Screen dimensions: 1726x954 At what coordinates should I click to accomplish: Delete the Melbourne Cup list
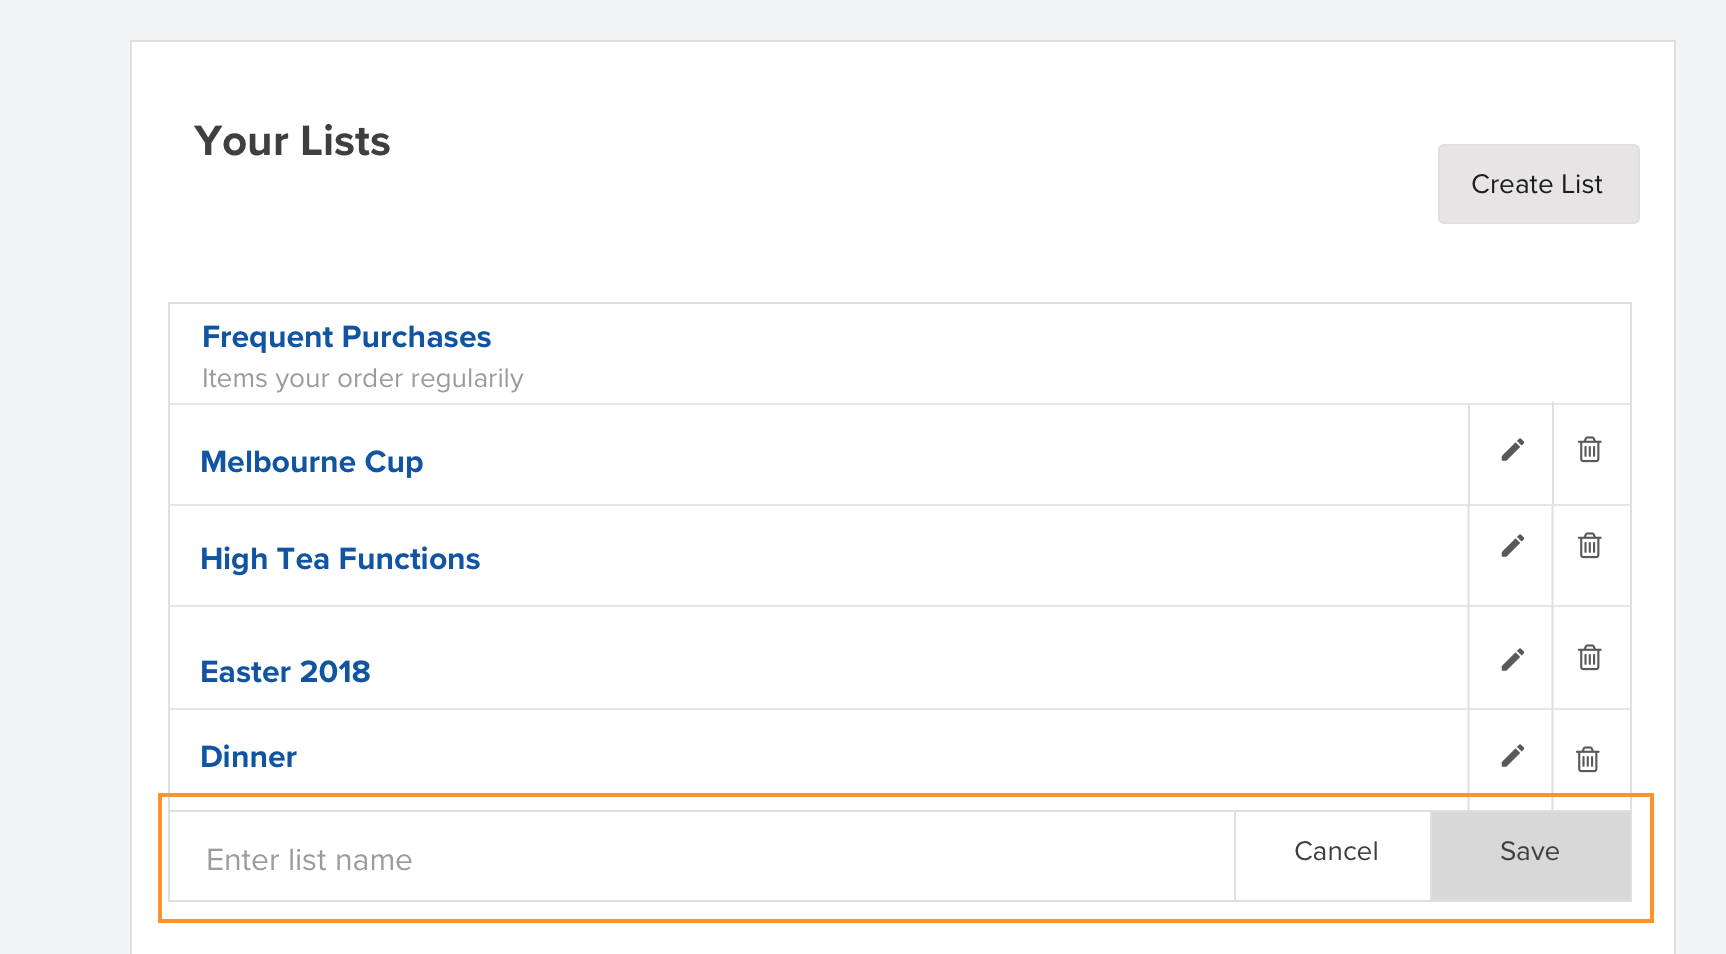pyautogui.click(x=1589, y=450)
